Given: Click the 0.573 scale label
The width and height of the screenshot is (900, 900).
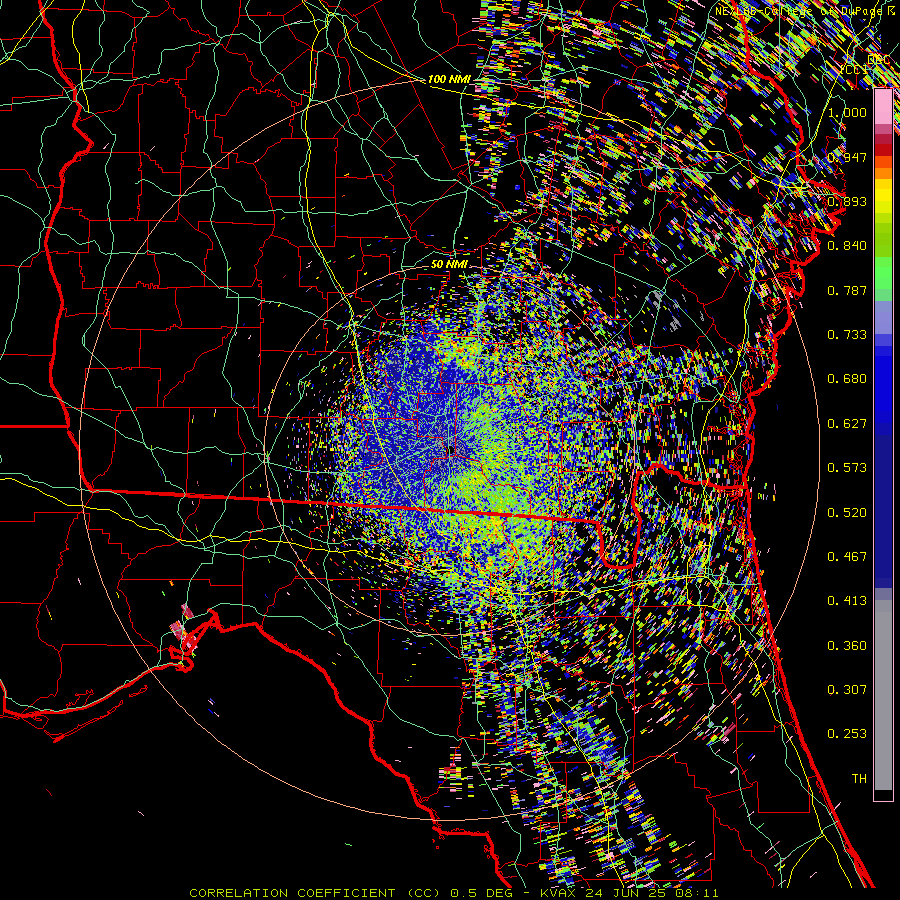Looking at the screenshot, I should [847, 468].
